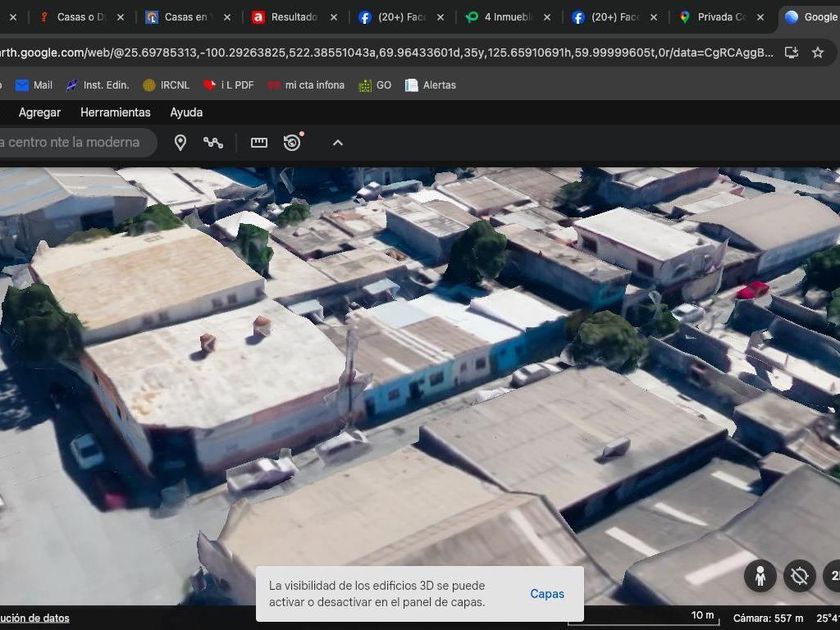840x630 pixels.
Task: Open the Agregar menu
Action: [40, 113]
